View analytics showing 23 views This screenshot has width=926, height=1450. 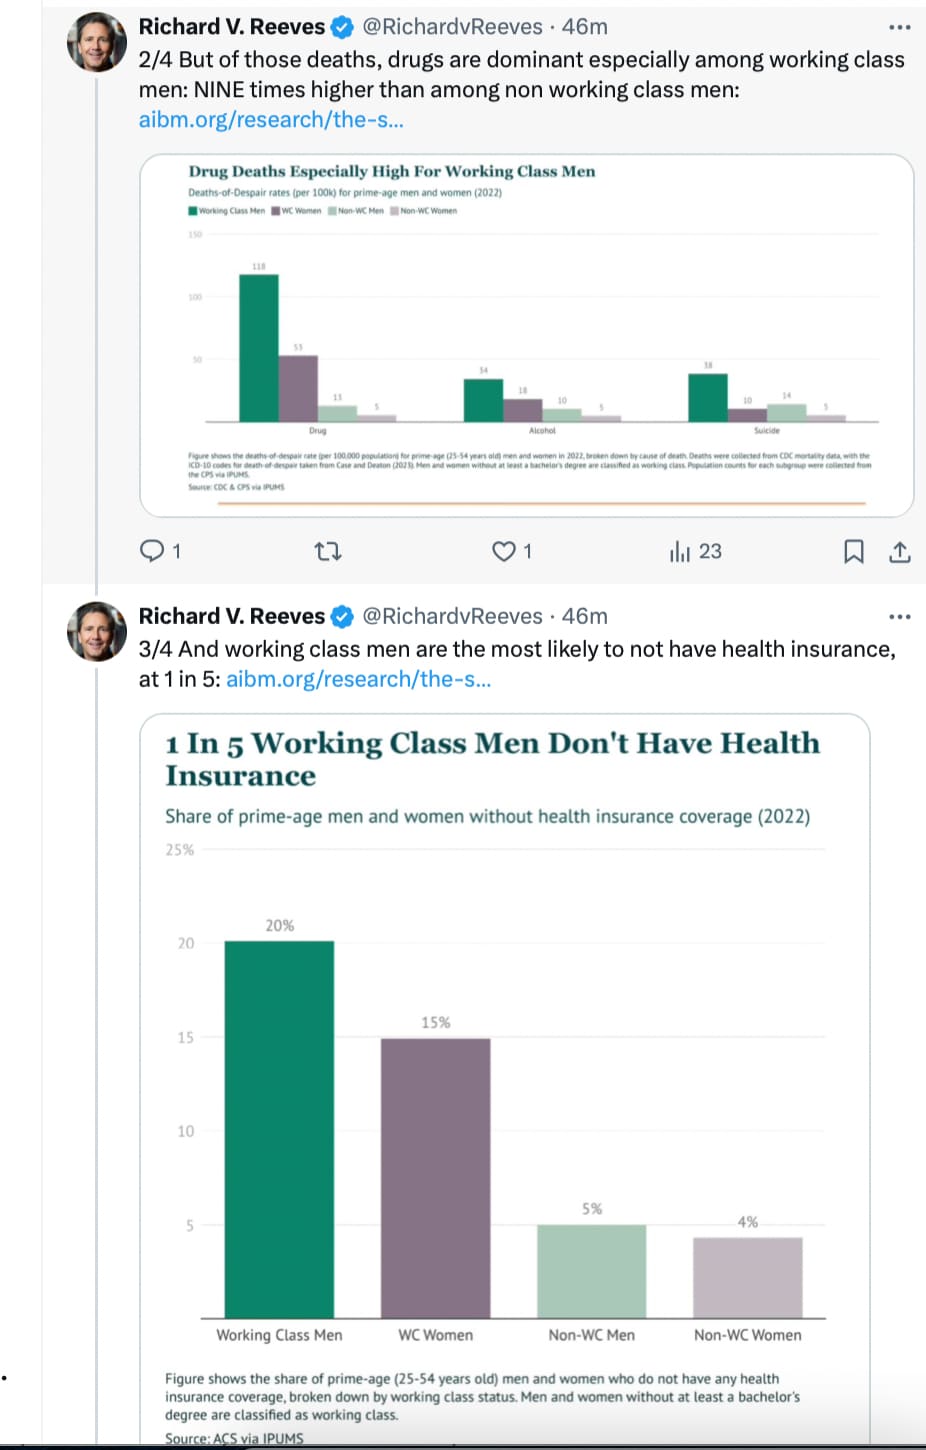coord(695,551)
